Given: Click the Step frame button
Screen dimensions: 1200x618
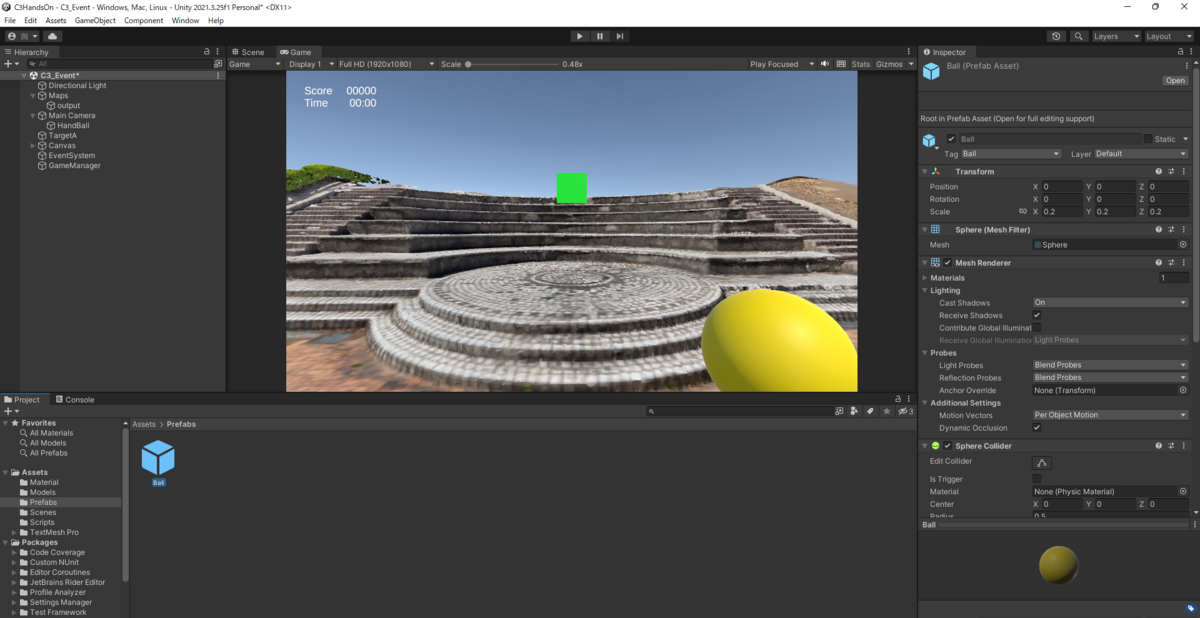Looking at the screenshot, I should tap(621, 35).
